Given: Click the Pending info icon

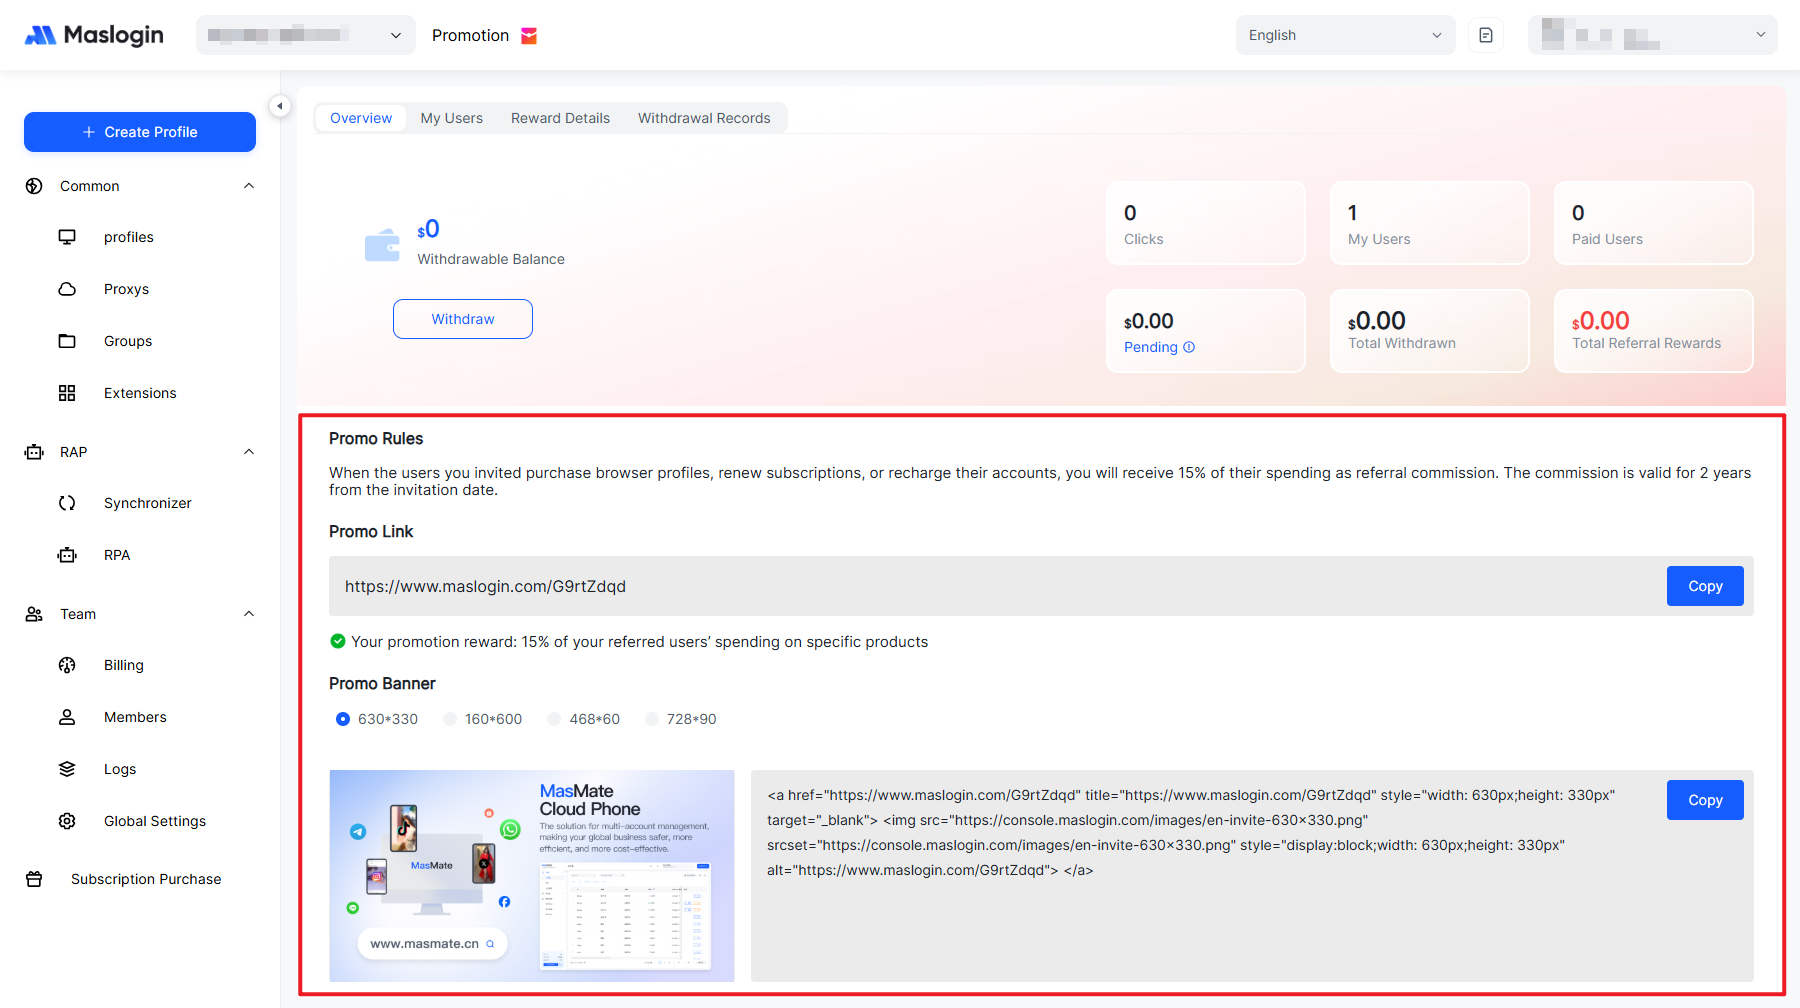Looking at the screenshot, I should click(x=1189, y=347).
